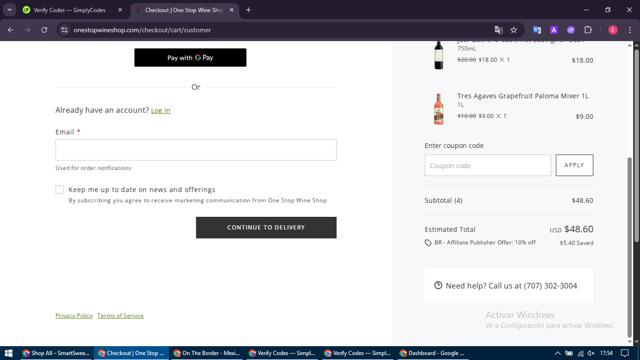This screenshot has height=360, width=640.
Task: Click Continue to Delivery button
Action: pos(266,227)
